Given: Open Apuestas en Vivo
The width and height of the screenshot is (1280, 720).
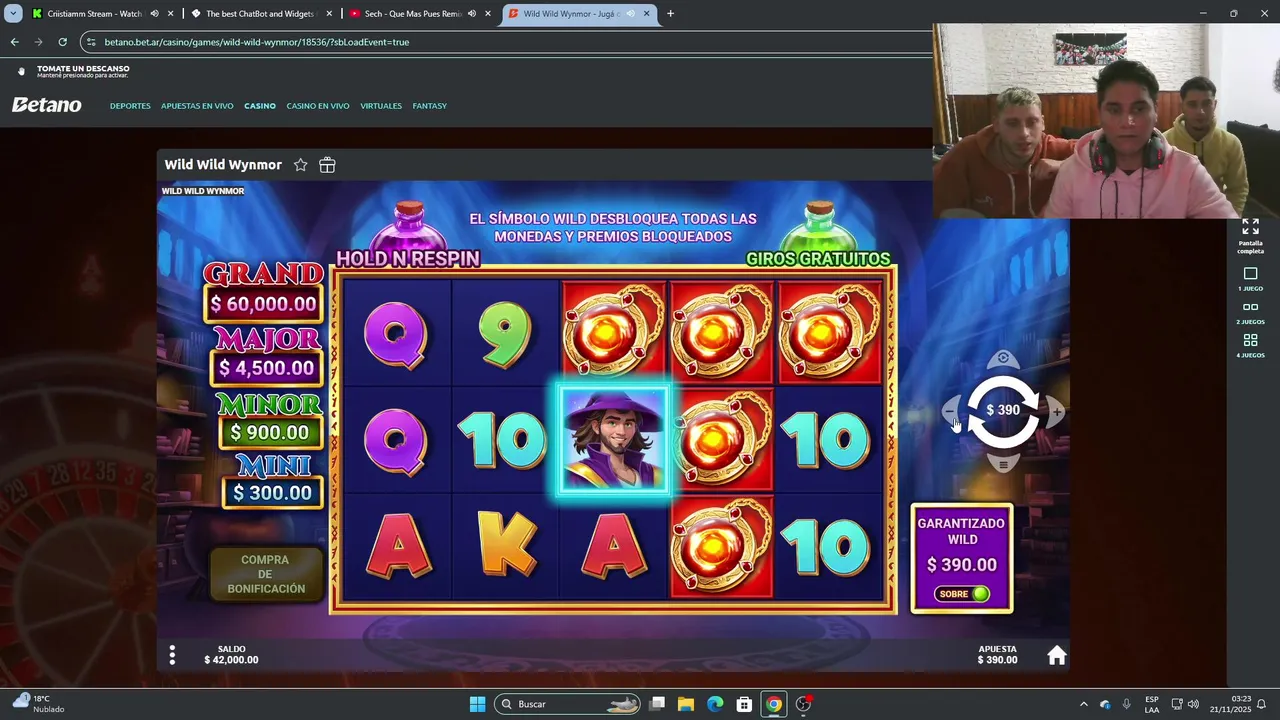Looking at the screenshot, I should point(197,106).
